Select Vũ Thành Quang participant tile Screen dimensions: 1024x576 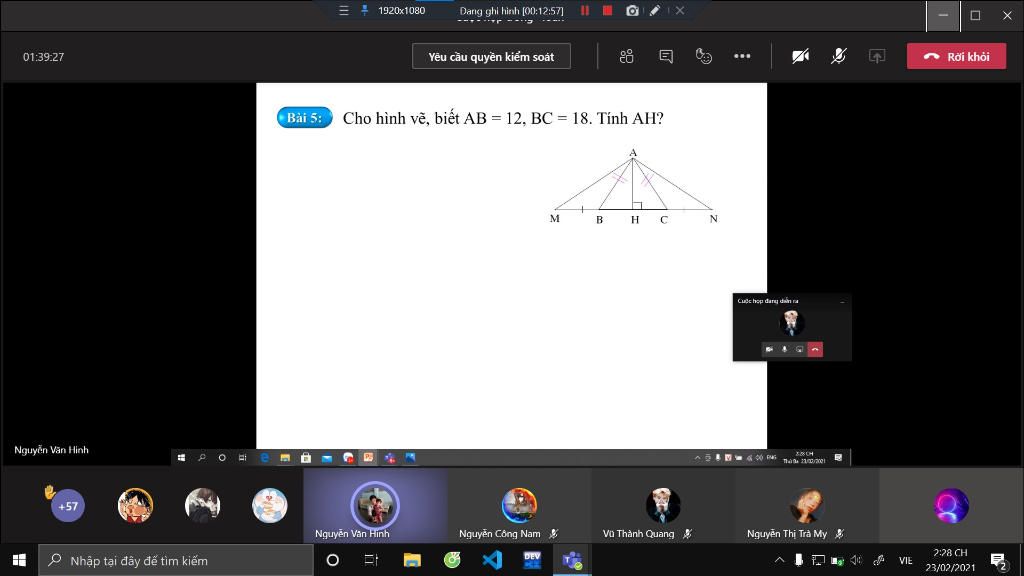pos(663,505)
